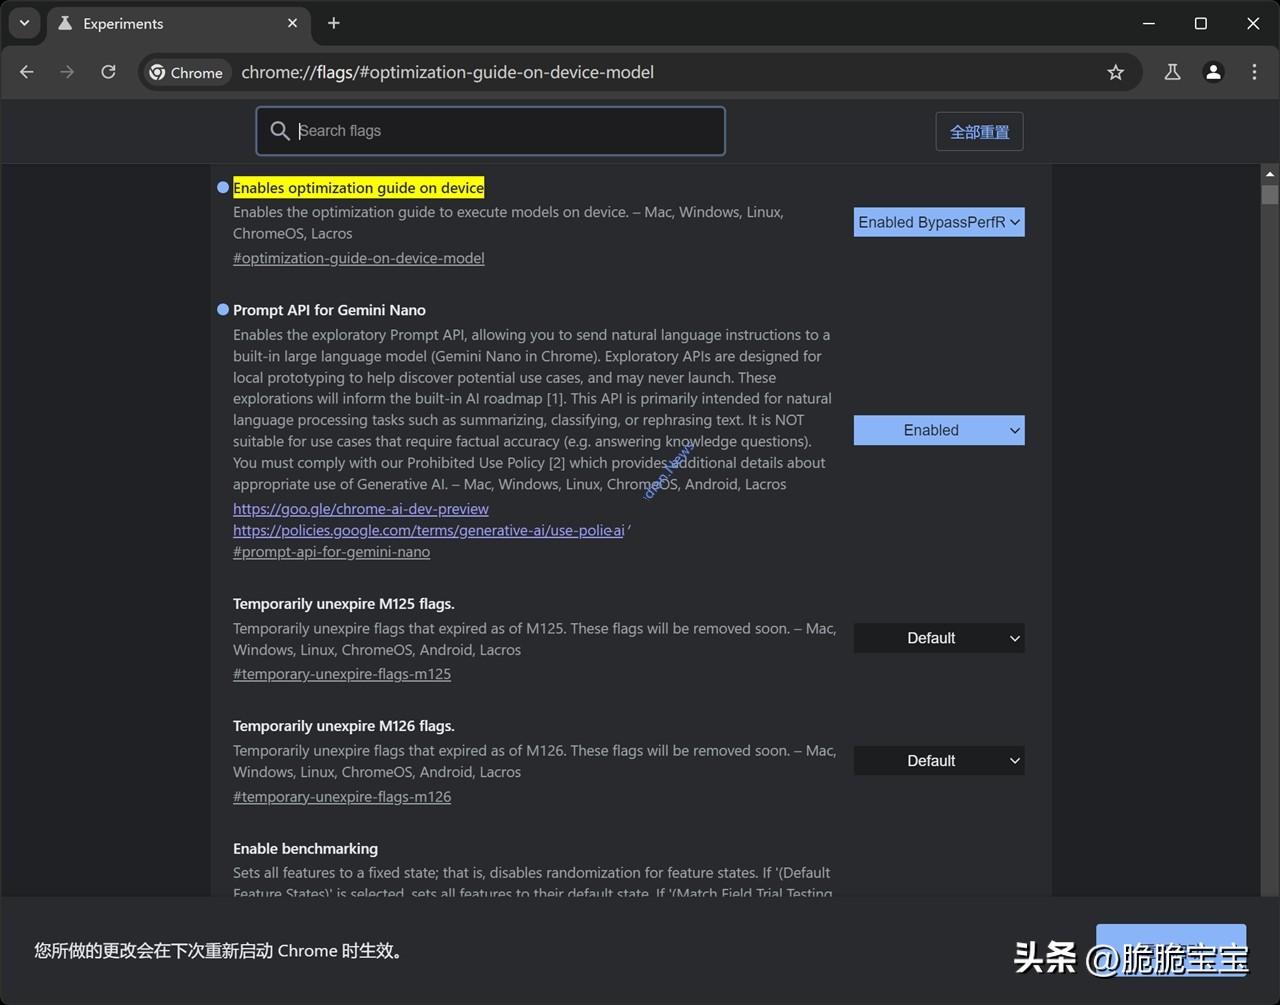Open #temporary-unexpire-flags-m126 anchor link
The image size is (1280, 1005).
[342, 797]
